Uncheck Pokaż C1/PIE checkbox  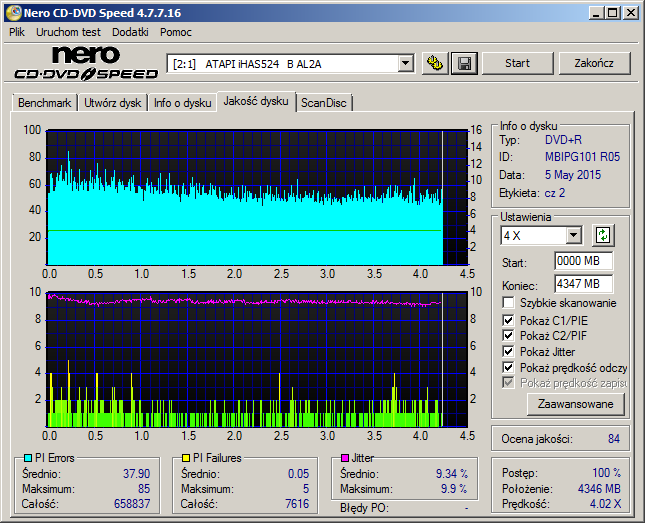(508, 320)
